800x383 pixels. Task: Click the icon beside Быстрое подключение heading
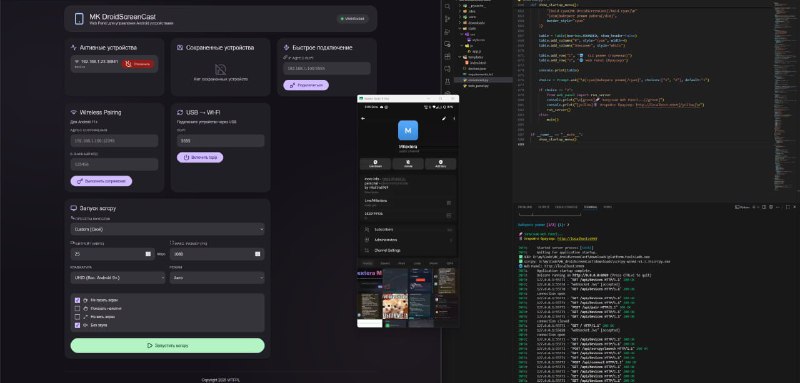[x=286, y=47]
